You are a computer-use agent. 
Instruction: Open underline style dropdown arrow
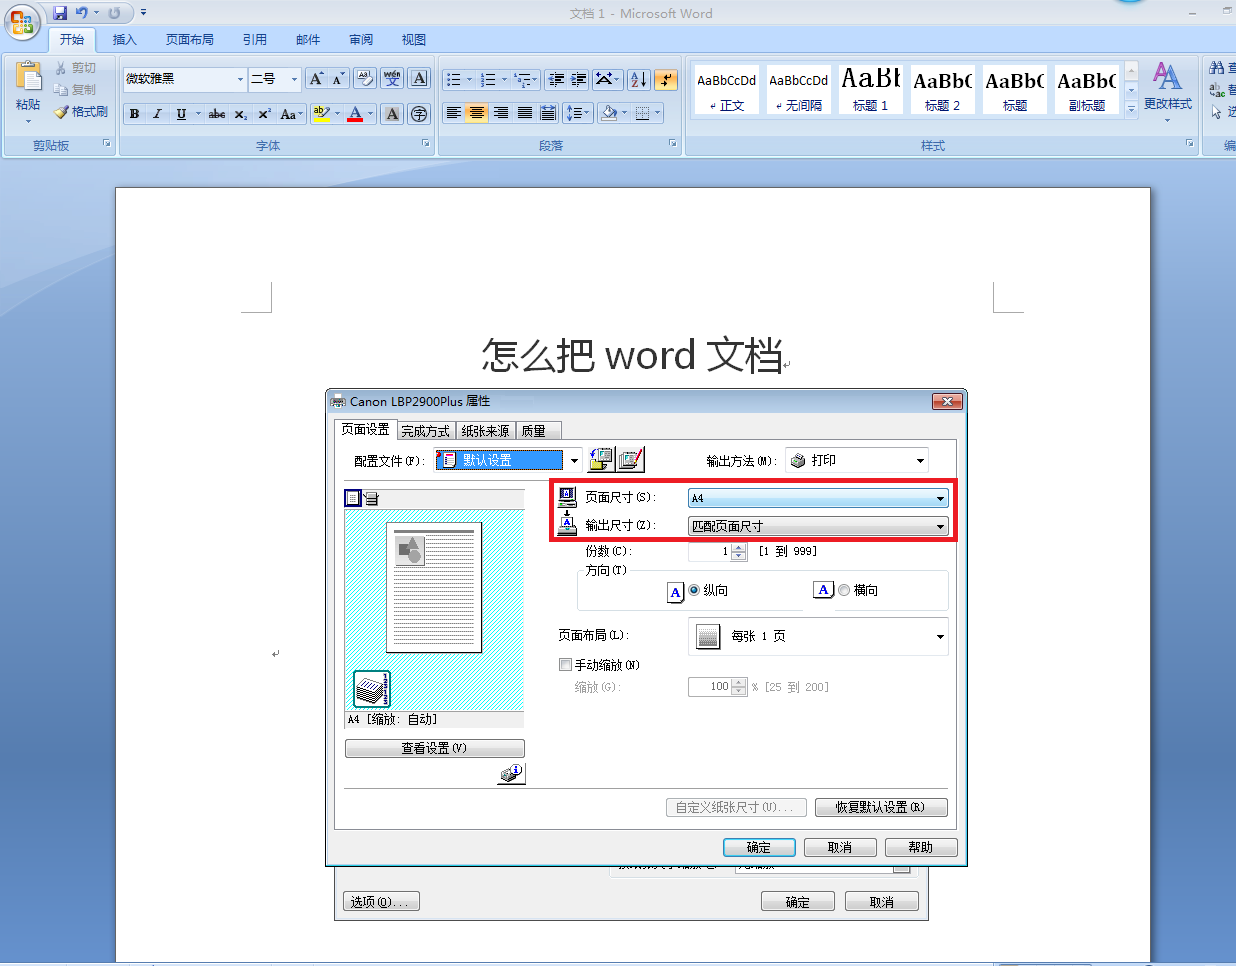coord(198,114)
